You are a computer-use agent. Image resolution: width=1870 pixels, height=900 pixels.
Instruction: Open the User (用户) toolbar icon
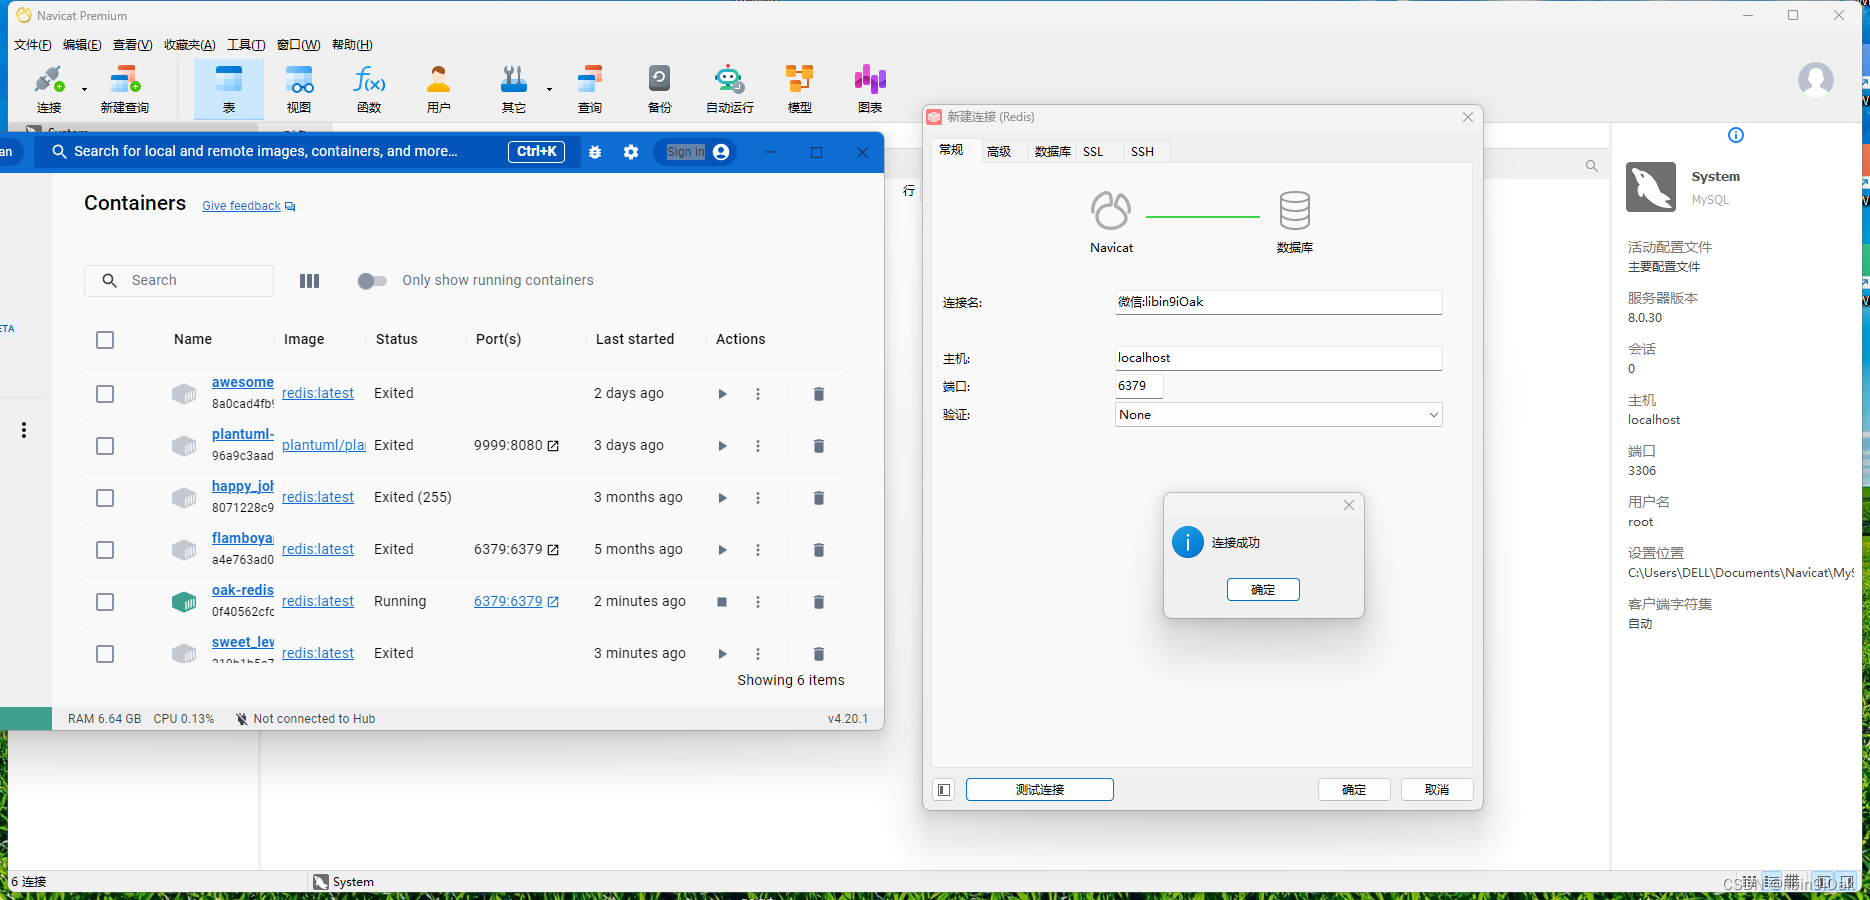pos(438,89)
